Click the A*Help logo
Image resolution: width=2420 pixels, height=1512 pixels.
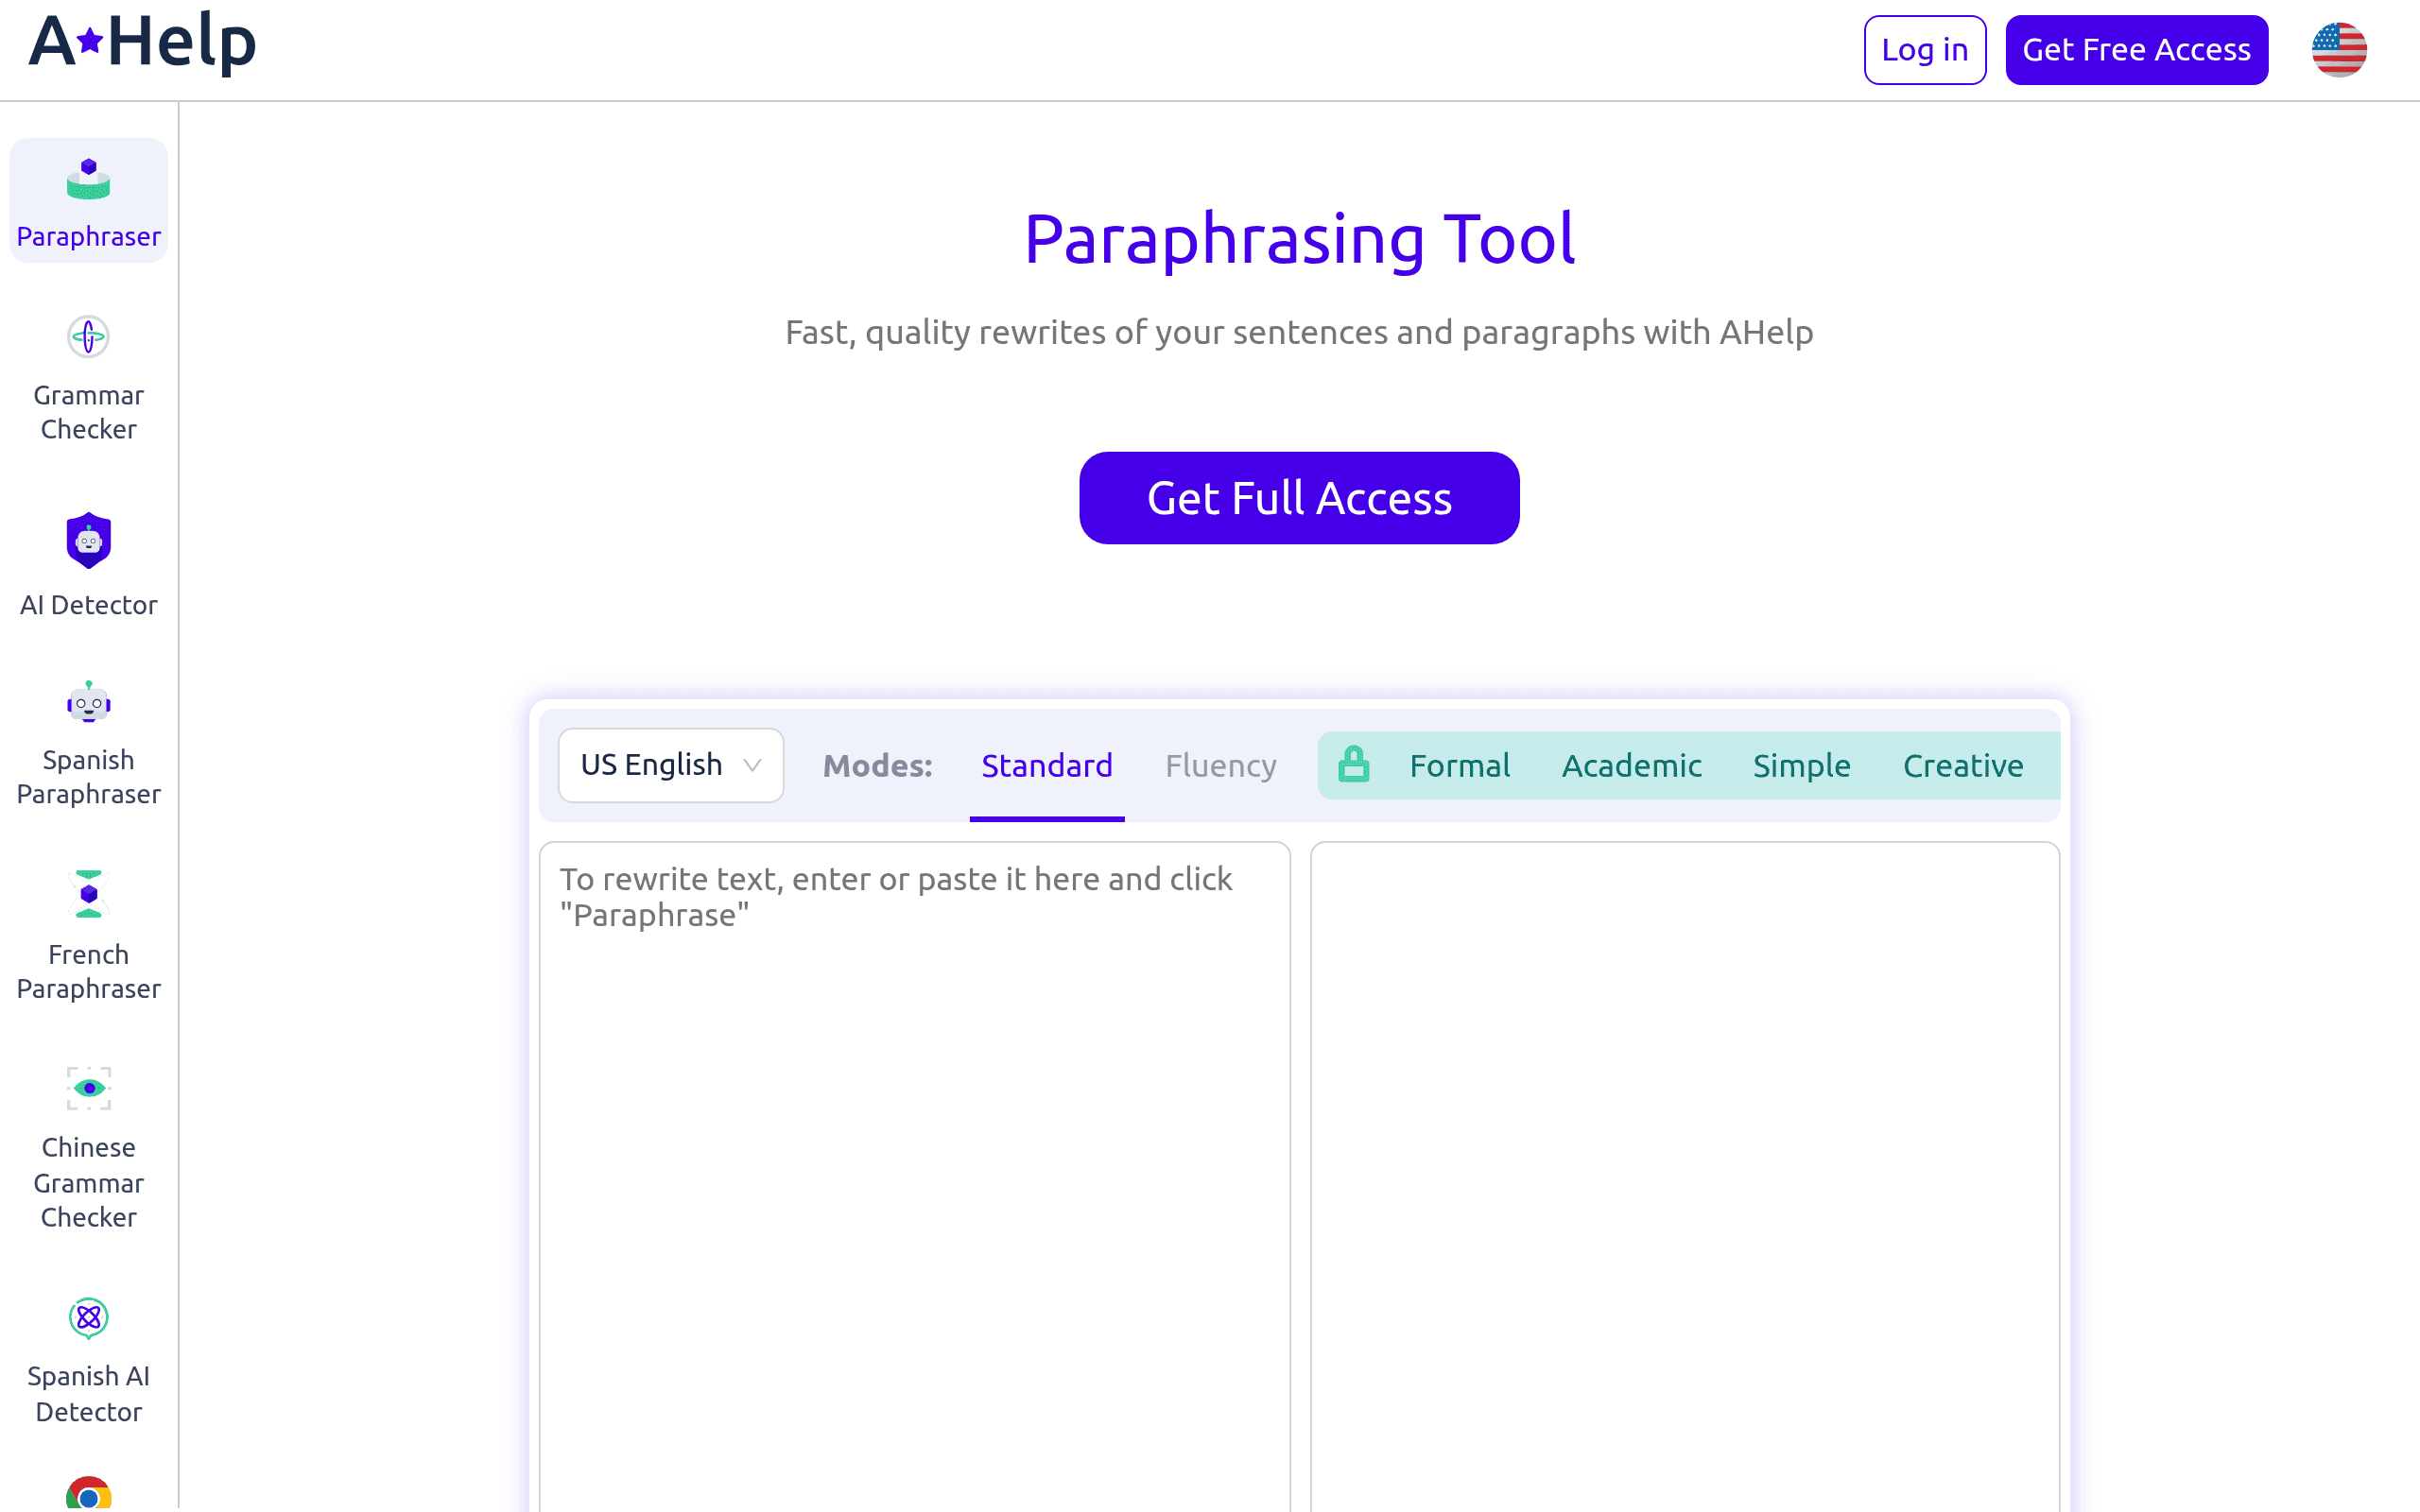pos(143,43)
